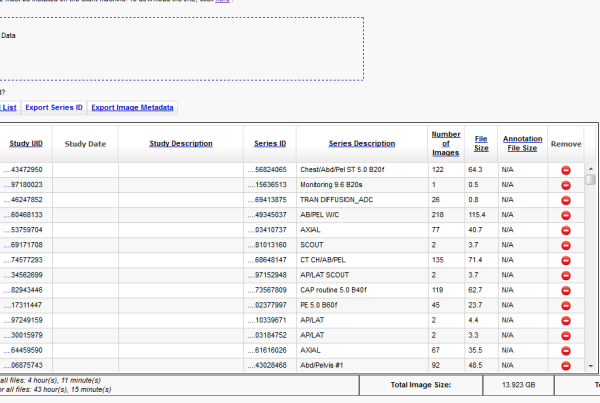This screenshot has width=600, height=403.
Task: Remove AP/LAT series with size 3.3
Action: (x=566, y=336)
